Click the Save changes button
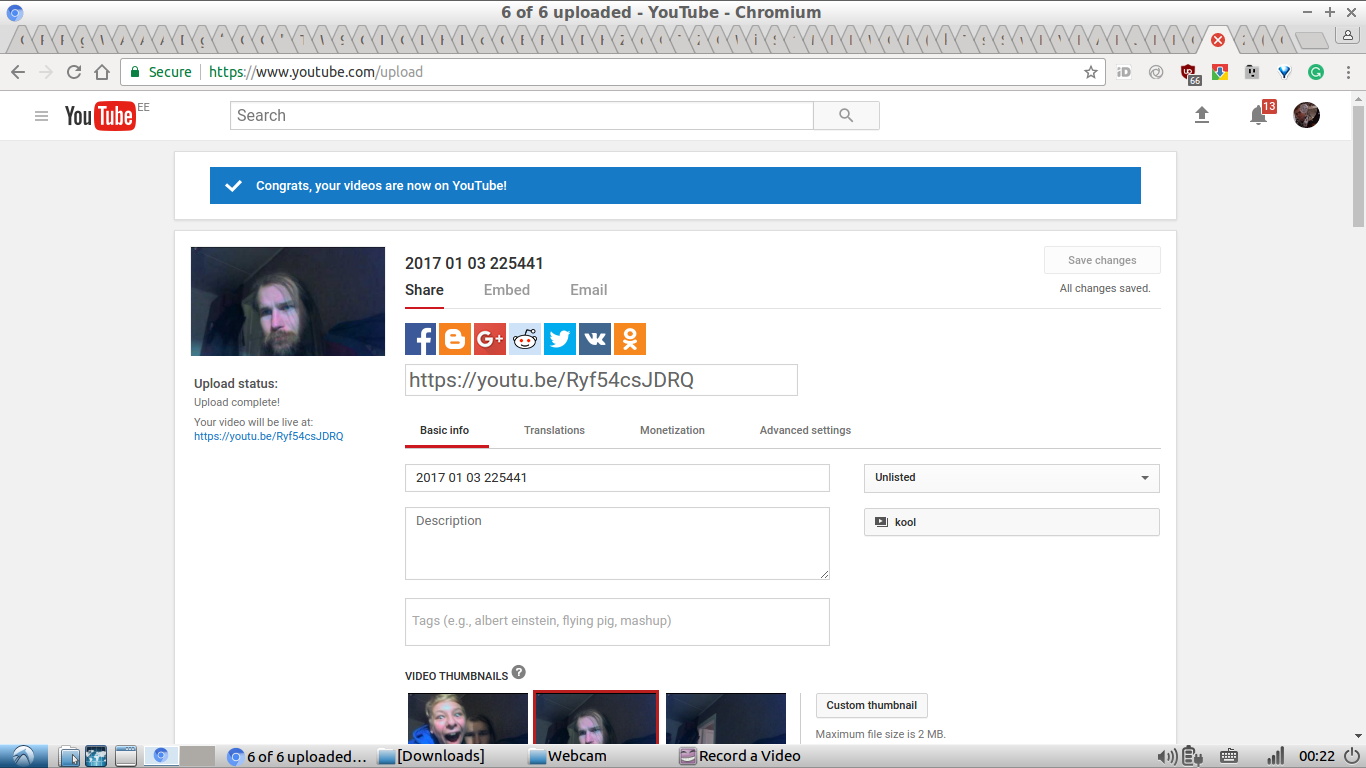 click(1102, 260)
